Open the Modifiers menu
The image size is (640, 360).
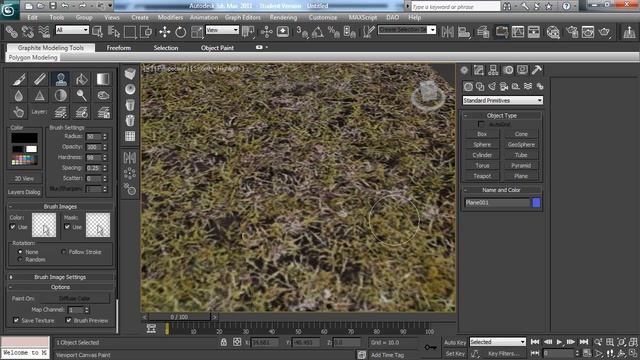click(x=170, y=18)
